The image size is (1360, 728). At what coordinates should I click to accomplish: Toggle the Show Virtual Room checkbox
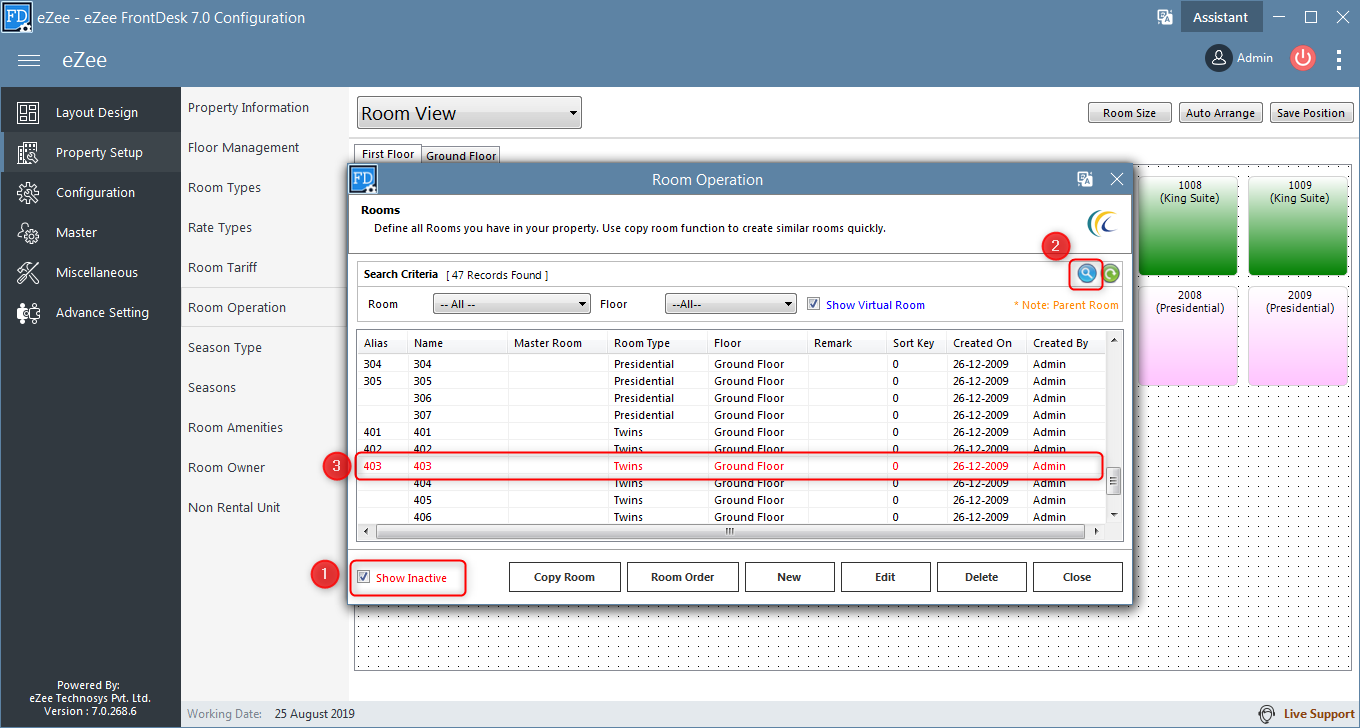coord(813,304)
